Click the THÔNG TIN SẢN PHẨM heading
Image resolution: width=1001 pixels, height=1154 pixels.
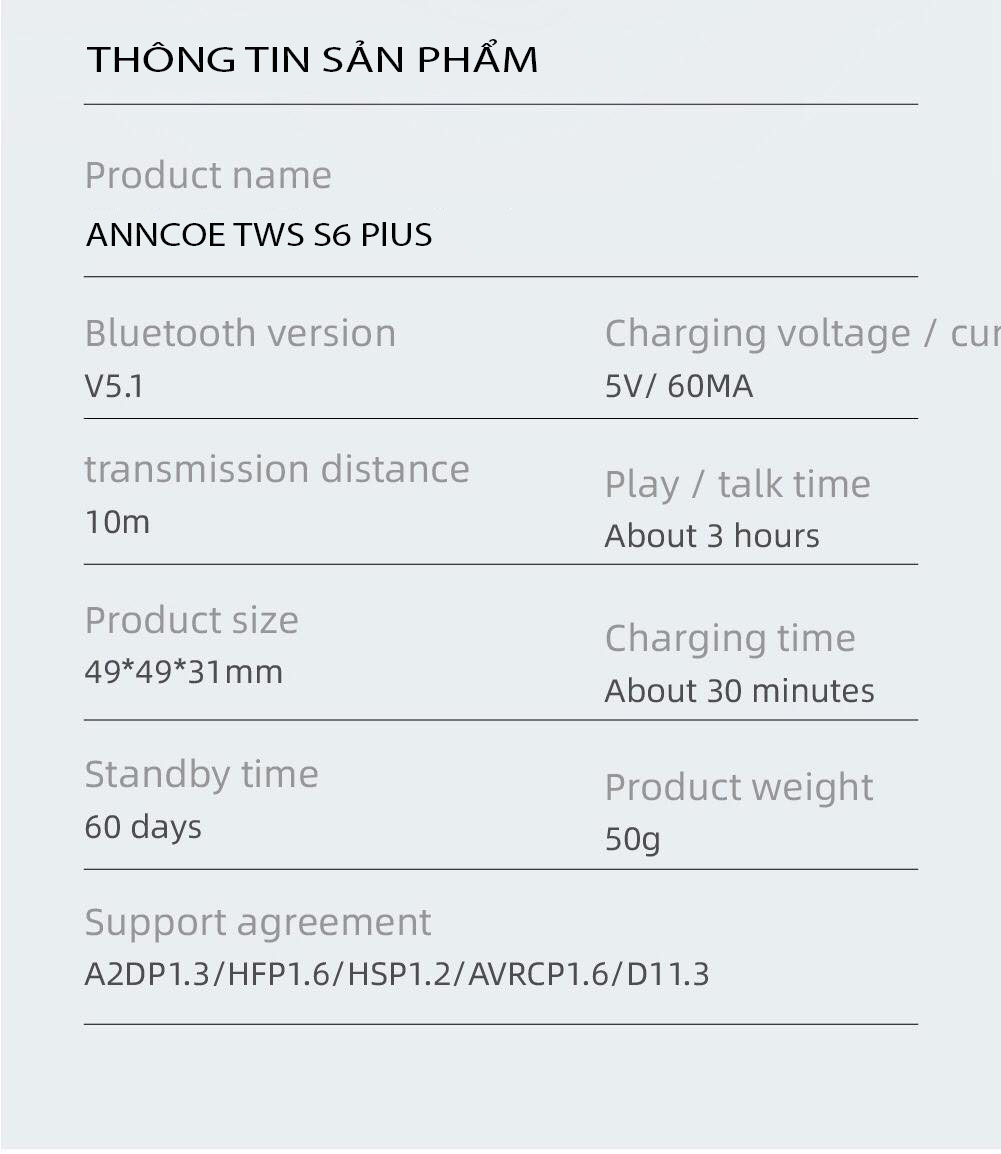pyautogui.click(x=312, y=57)
